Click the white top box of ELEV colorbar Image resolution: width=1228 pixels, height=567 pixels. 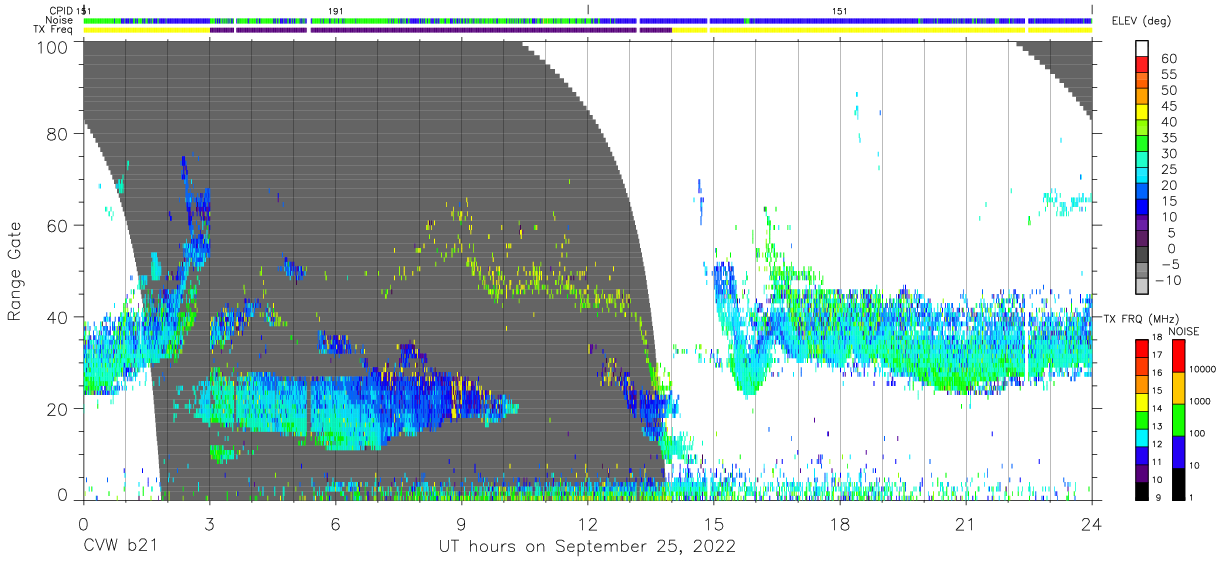(1141, 50)
